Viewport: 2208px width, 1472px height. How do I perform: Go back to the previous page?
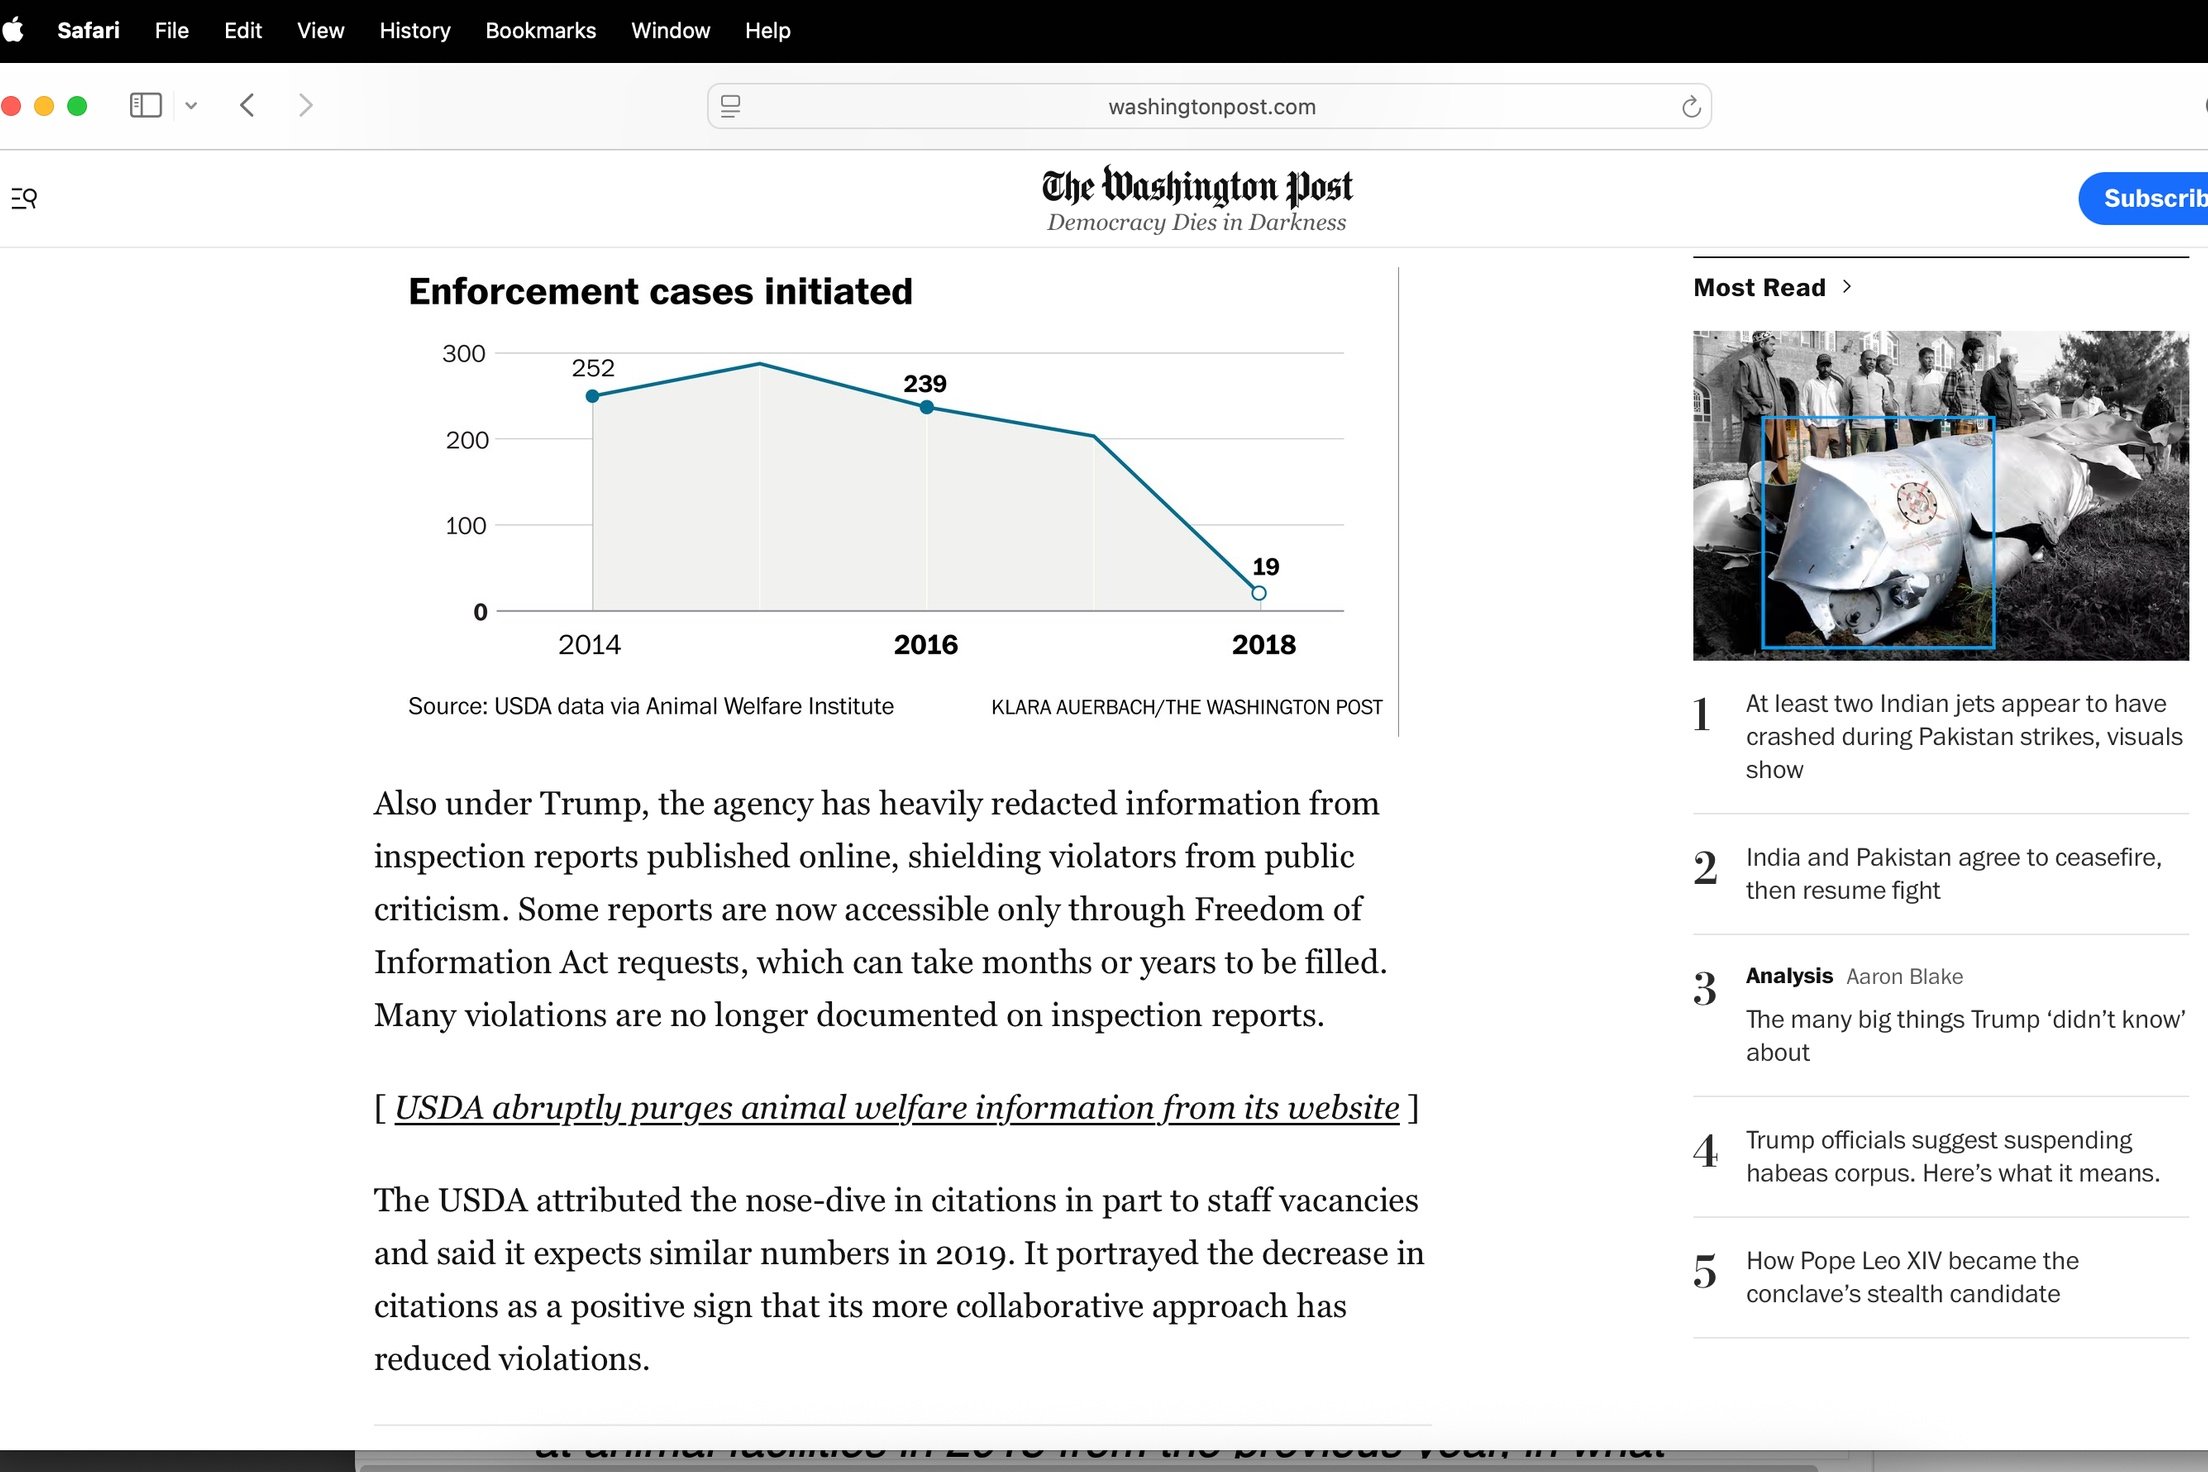[x=247, y=105]
